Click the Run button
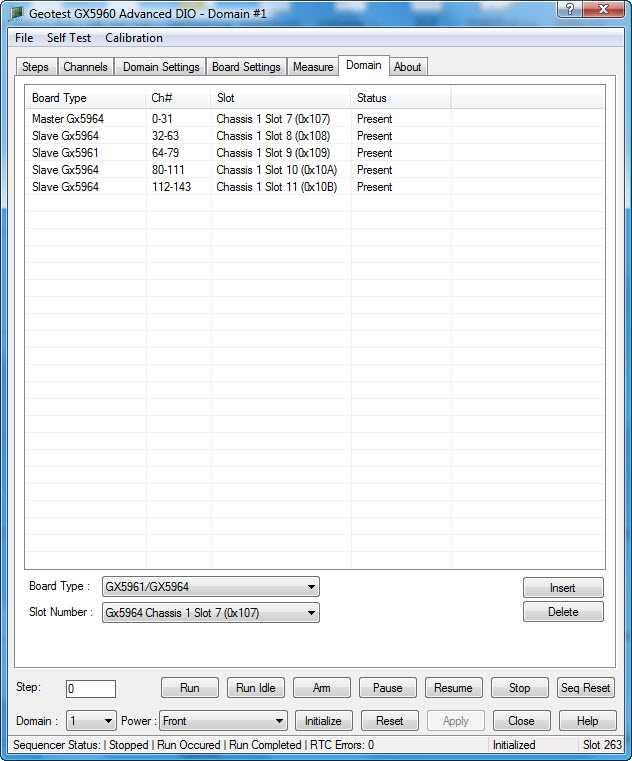 click(190, 688)
